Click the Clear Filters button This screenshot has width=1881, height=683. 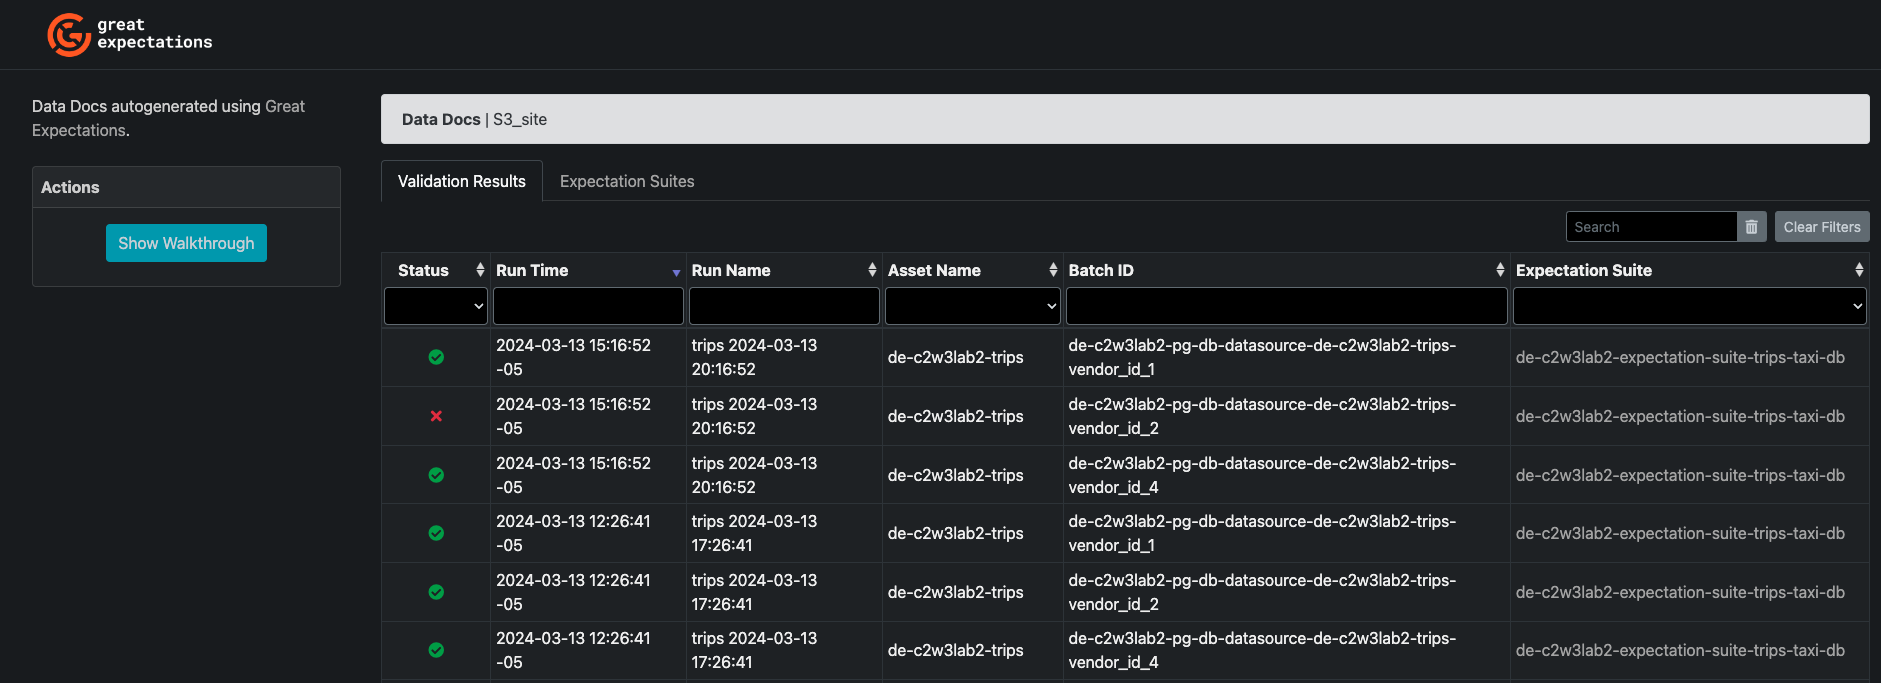pyautogui.click(x=1821, y=227)
